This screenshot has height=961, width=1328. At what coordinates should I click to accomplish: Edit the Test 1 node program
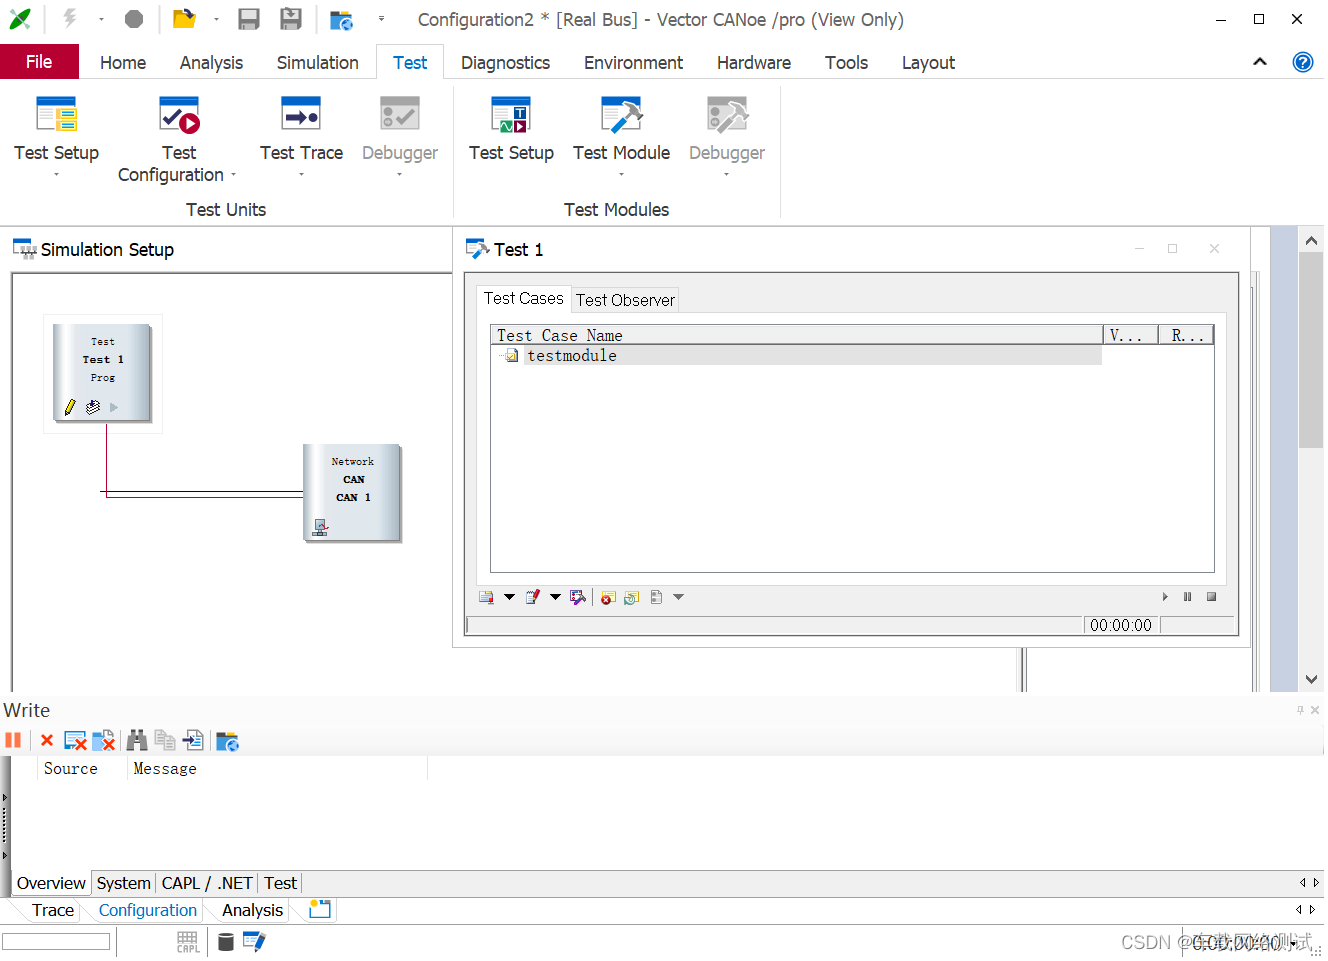click(69, 407)
